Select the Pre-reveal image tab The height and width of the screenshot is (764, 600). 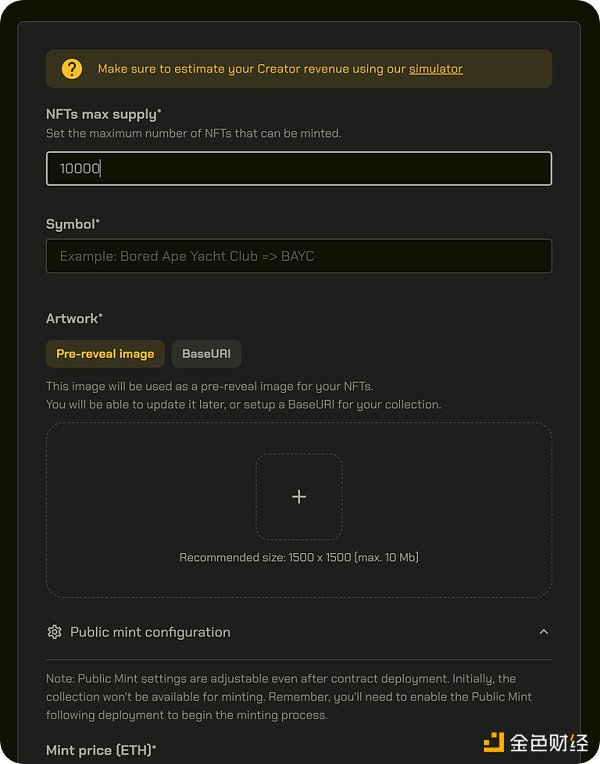(x=105, y=354)
